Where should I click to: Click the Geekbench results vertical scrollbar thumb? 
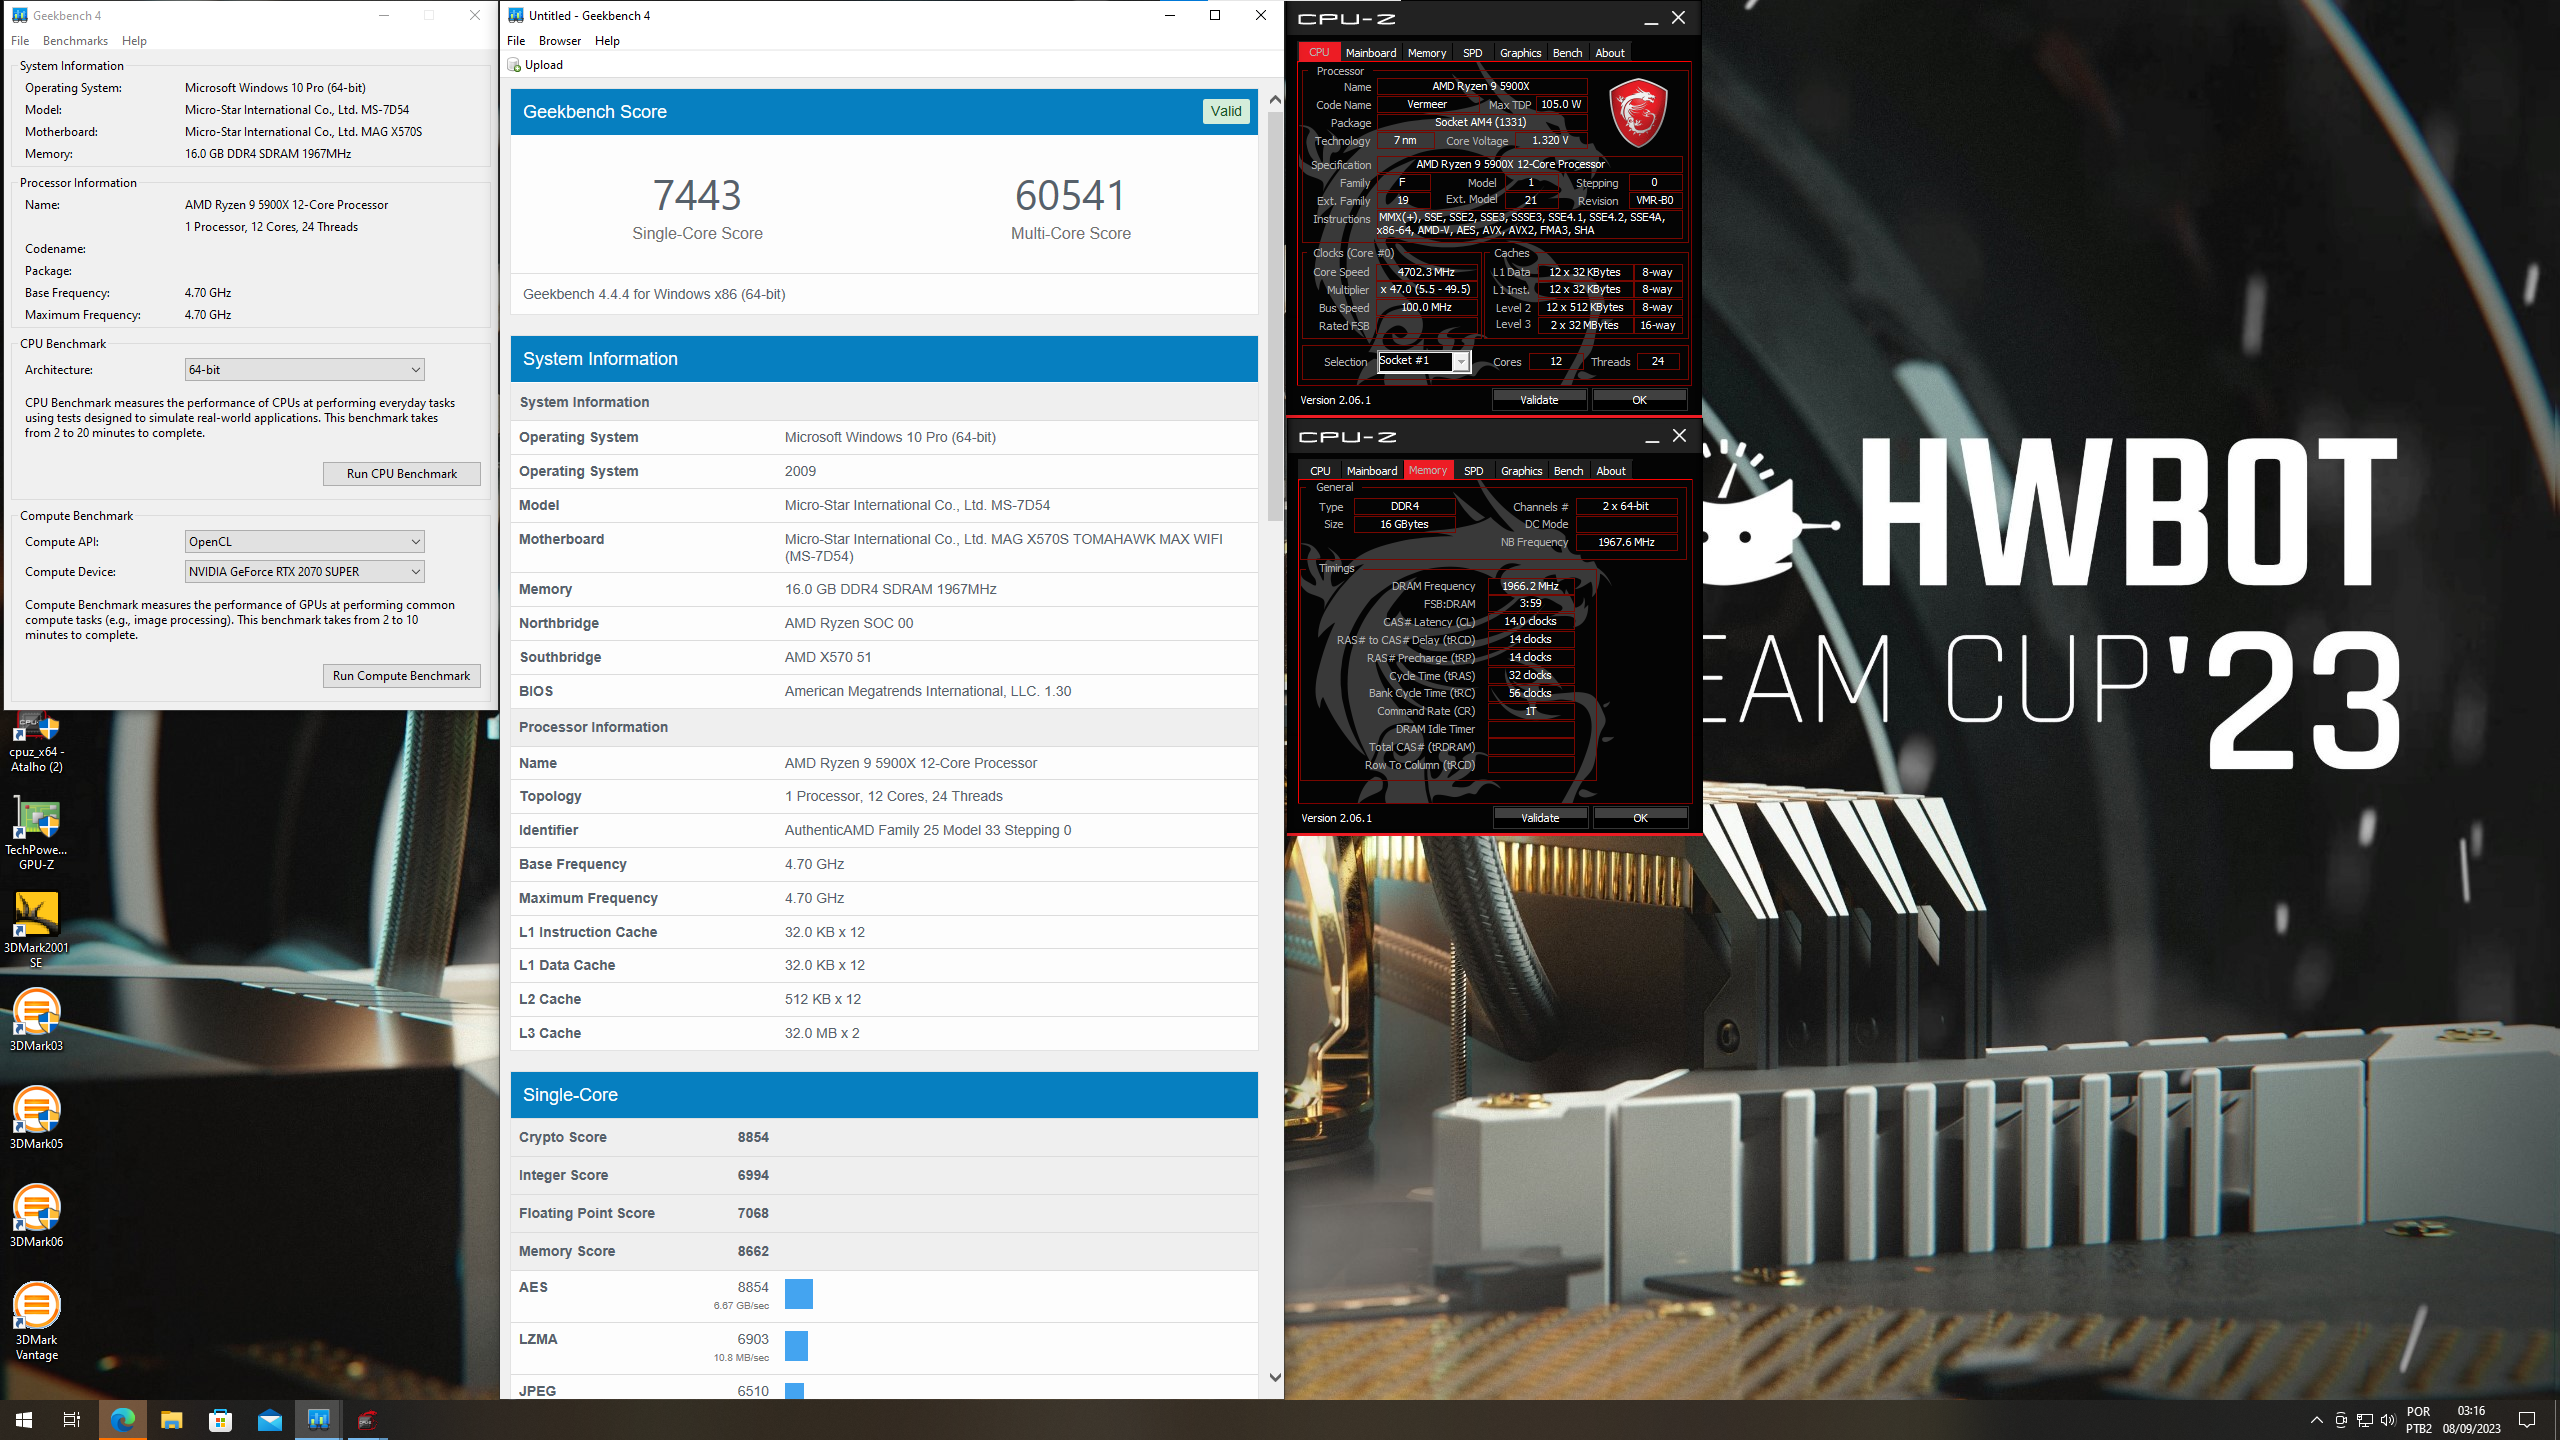[x=1275, y=315]
